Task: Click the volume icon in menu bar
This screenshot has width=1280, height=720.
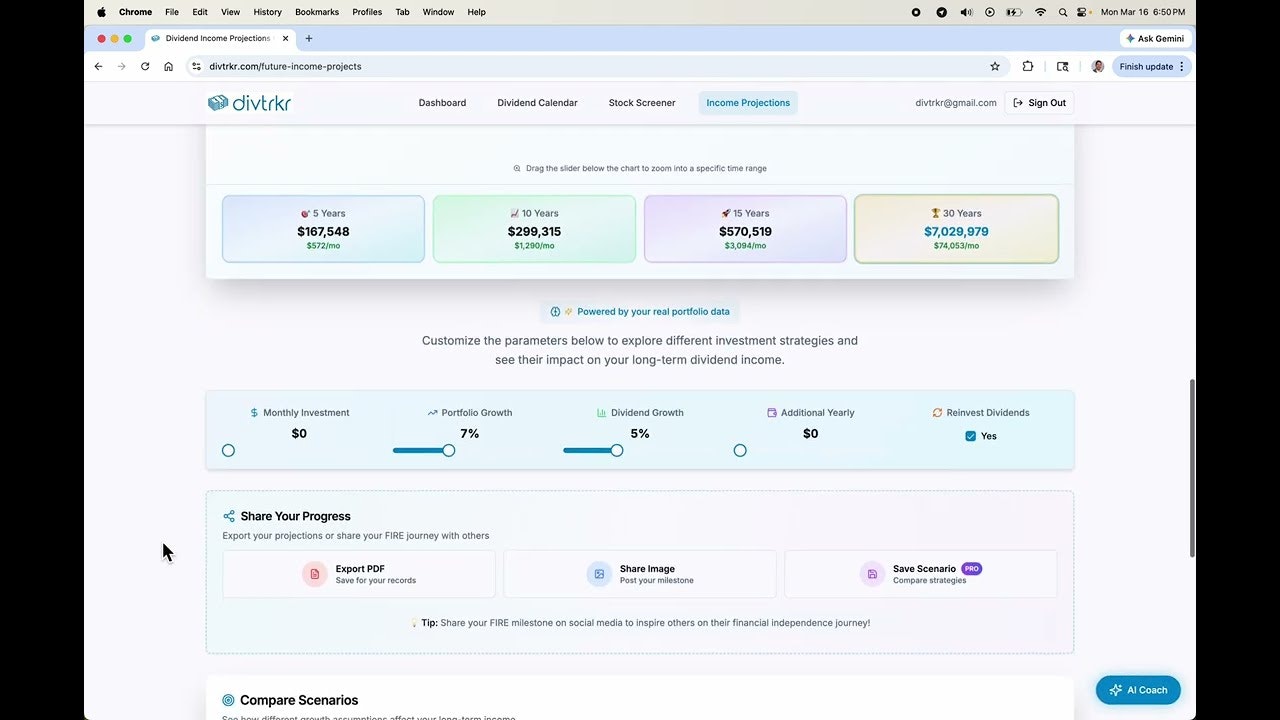Action: coord(966,12)
